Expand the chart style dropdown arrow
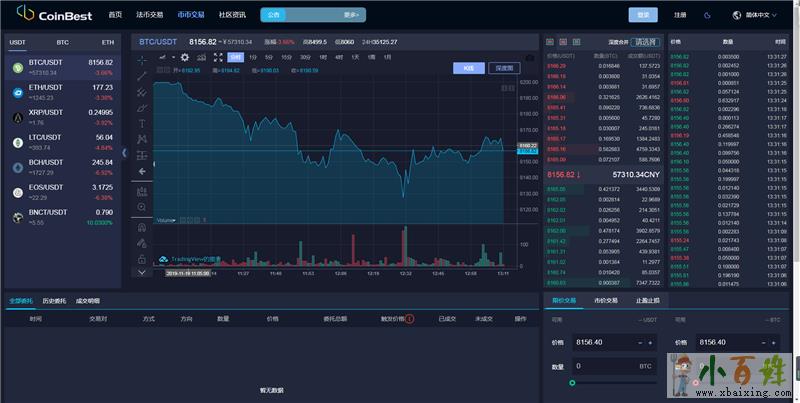The height and width of the screenshot is (403, 800). tap(174, 57)
